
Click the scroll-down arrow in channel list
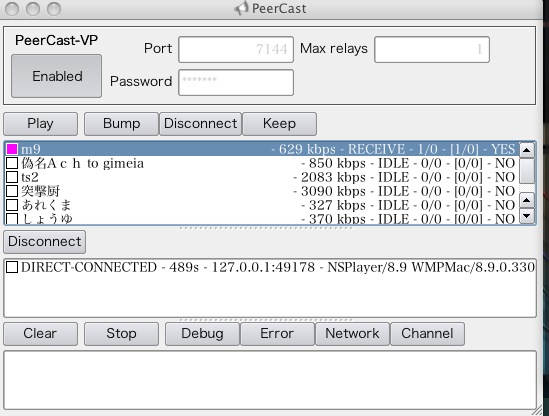(x=527, y=216)
